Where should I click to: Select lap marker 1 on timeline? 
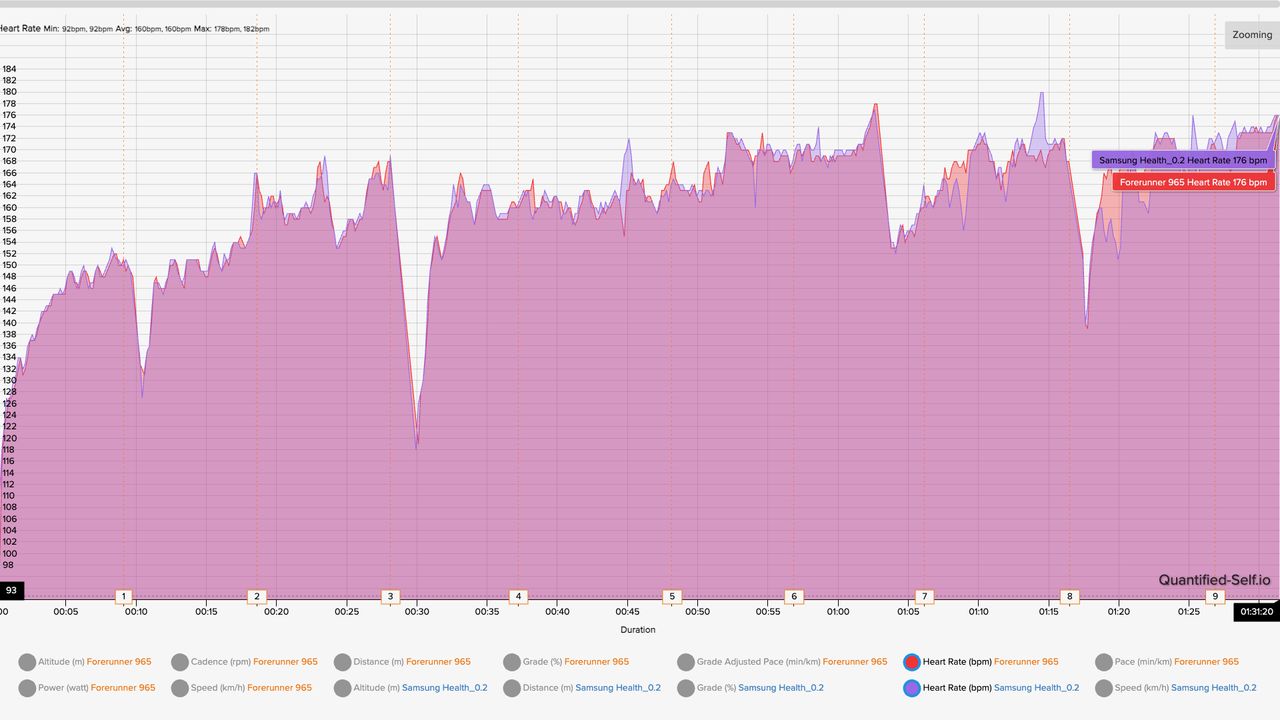124,597
